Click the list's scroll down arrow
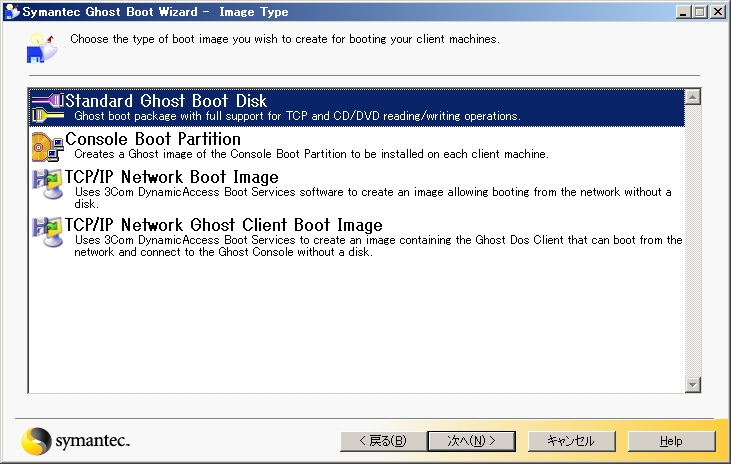731x464 pixels. tap(692, 385)
